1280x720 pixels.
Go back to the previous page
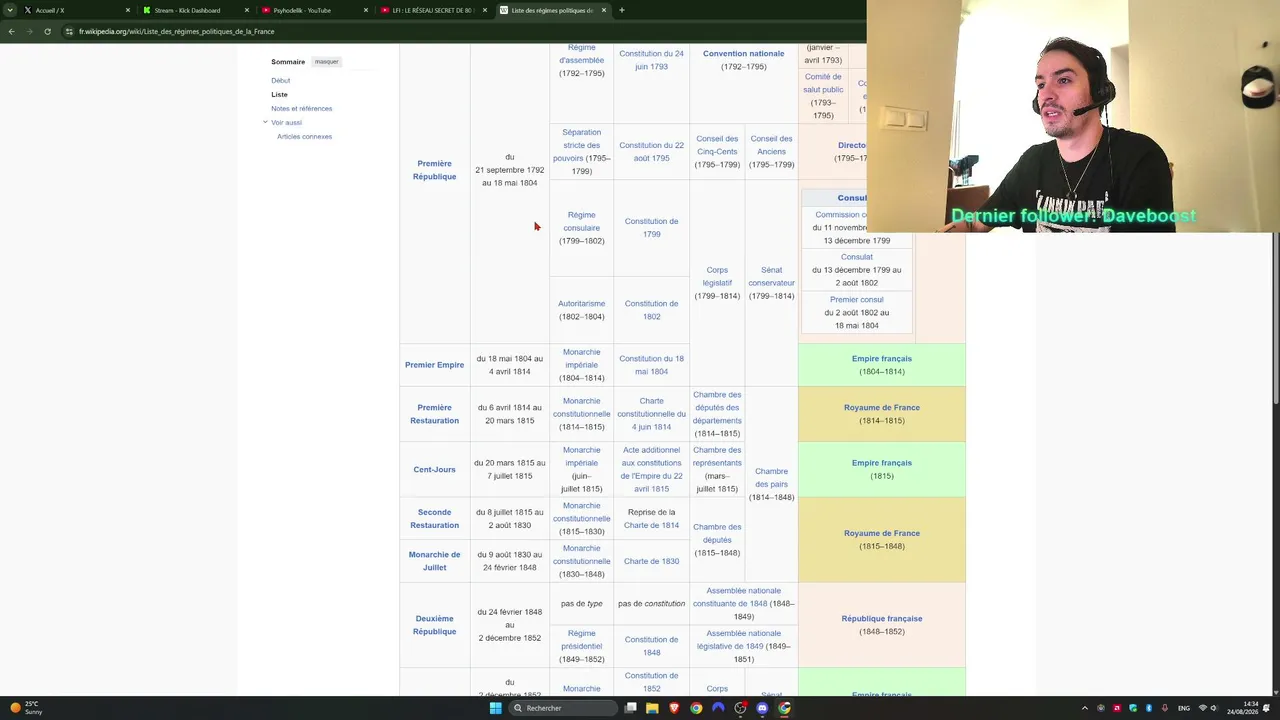click(11, 31)
